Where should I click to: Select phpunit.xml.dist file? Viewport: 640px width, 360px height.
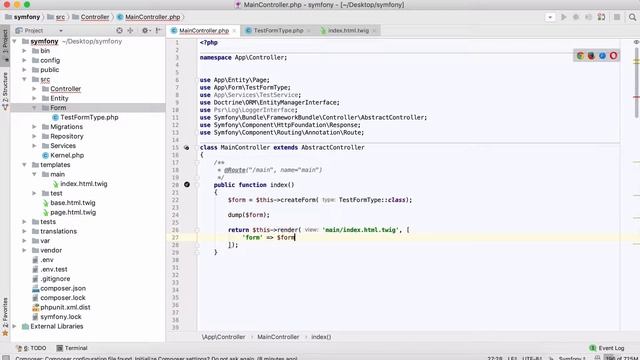tap(61, 307)
